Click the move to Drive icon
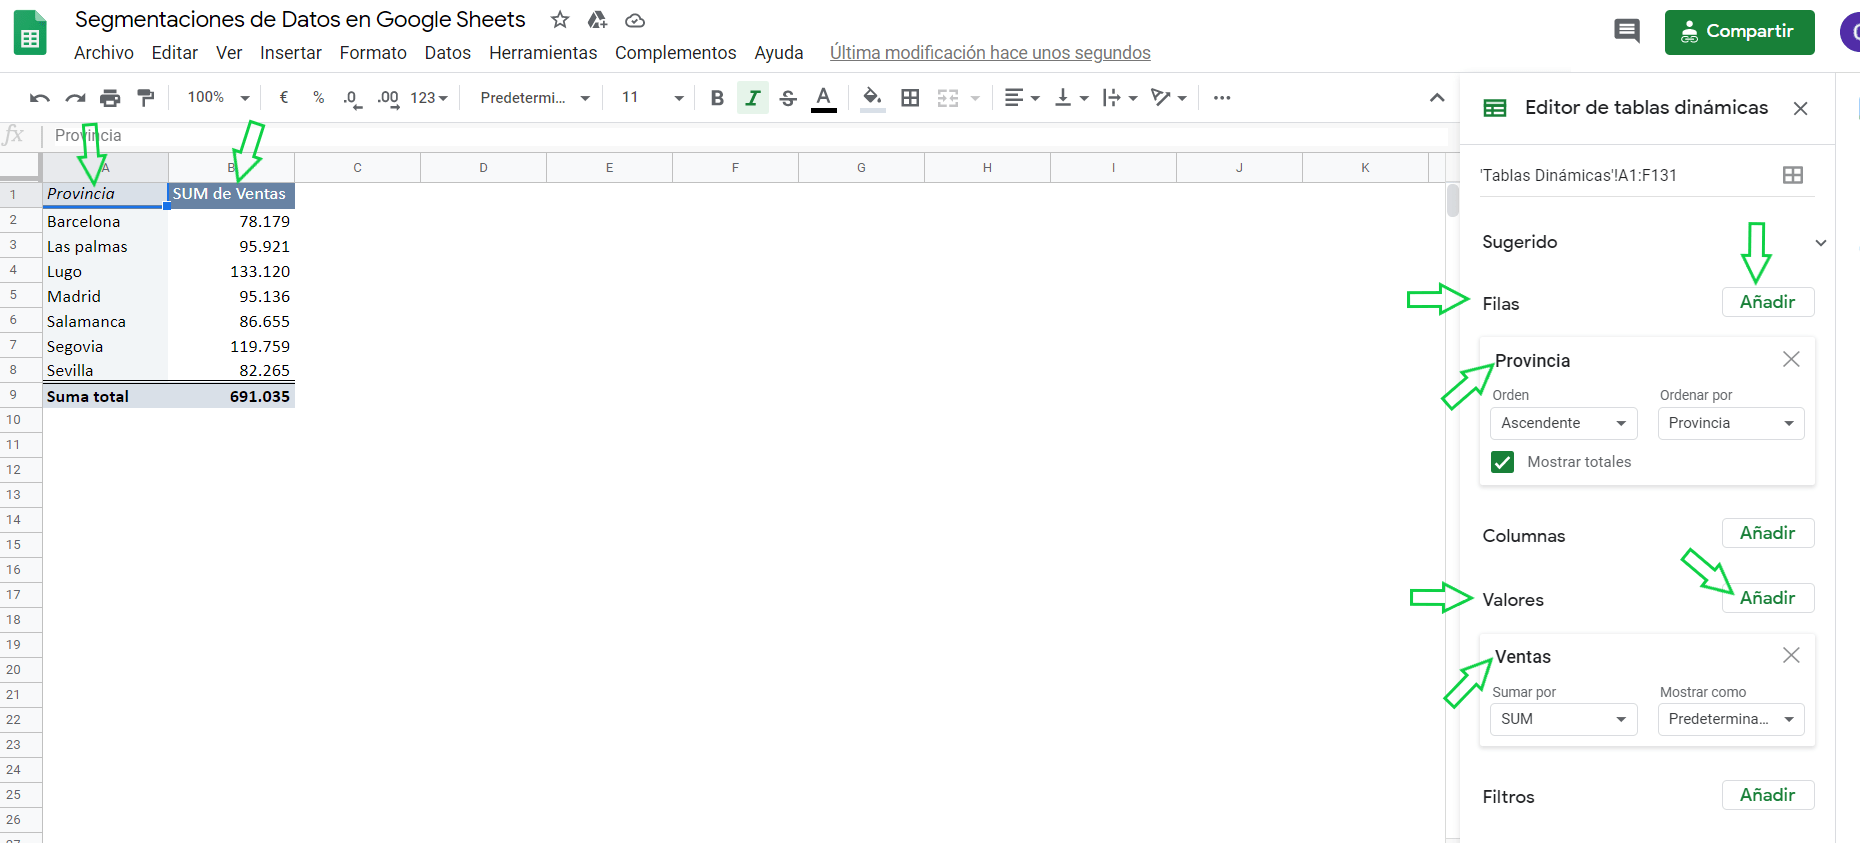1860x843 pixels. 597,20
